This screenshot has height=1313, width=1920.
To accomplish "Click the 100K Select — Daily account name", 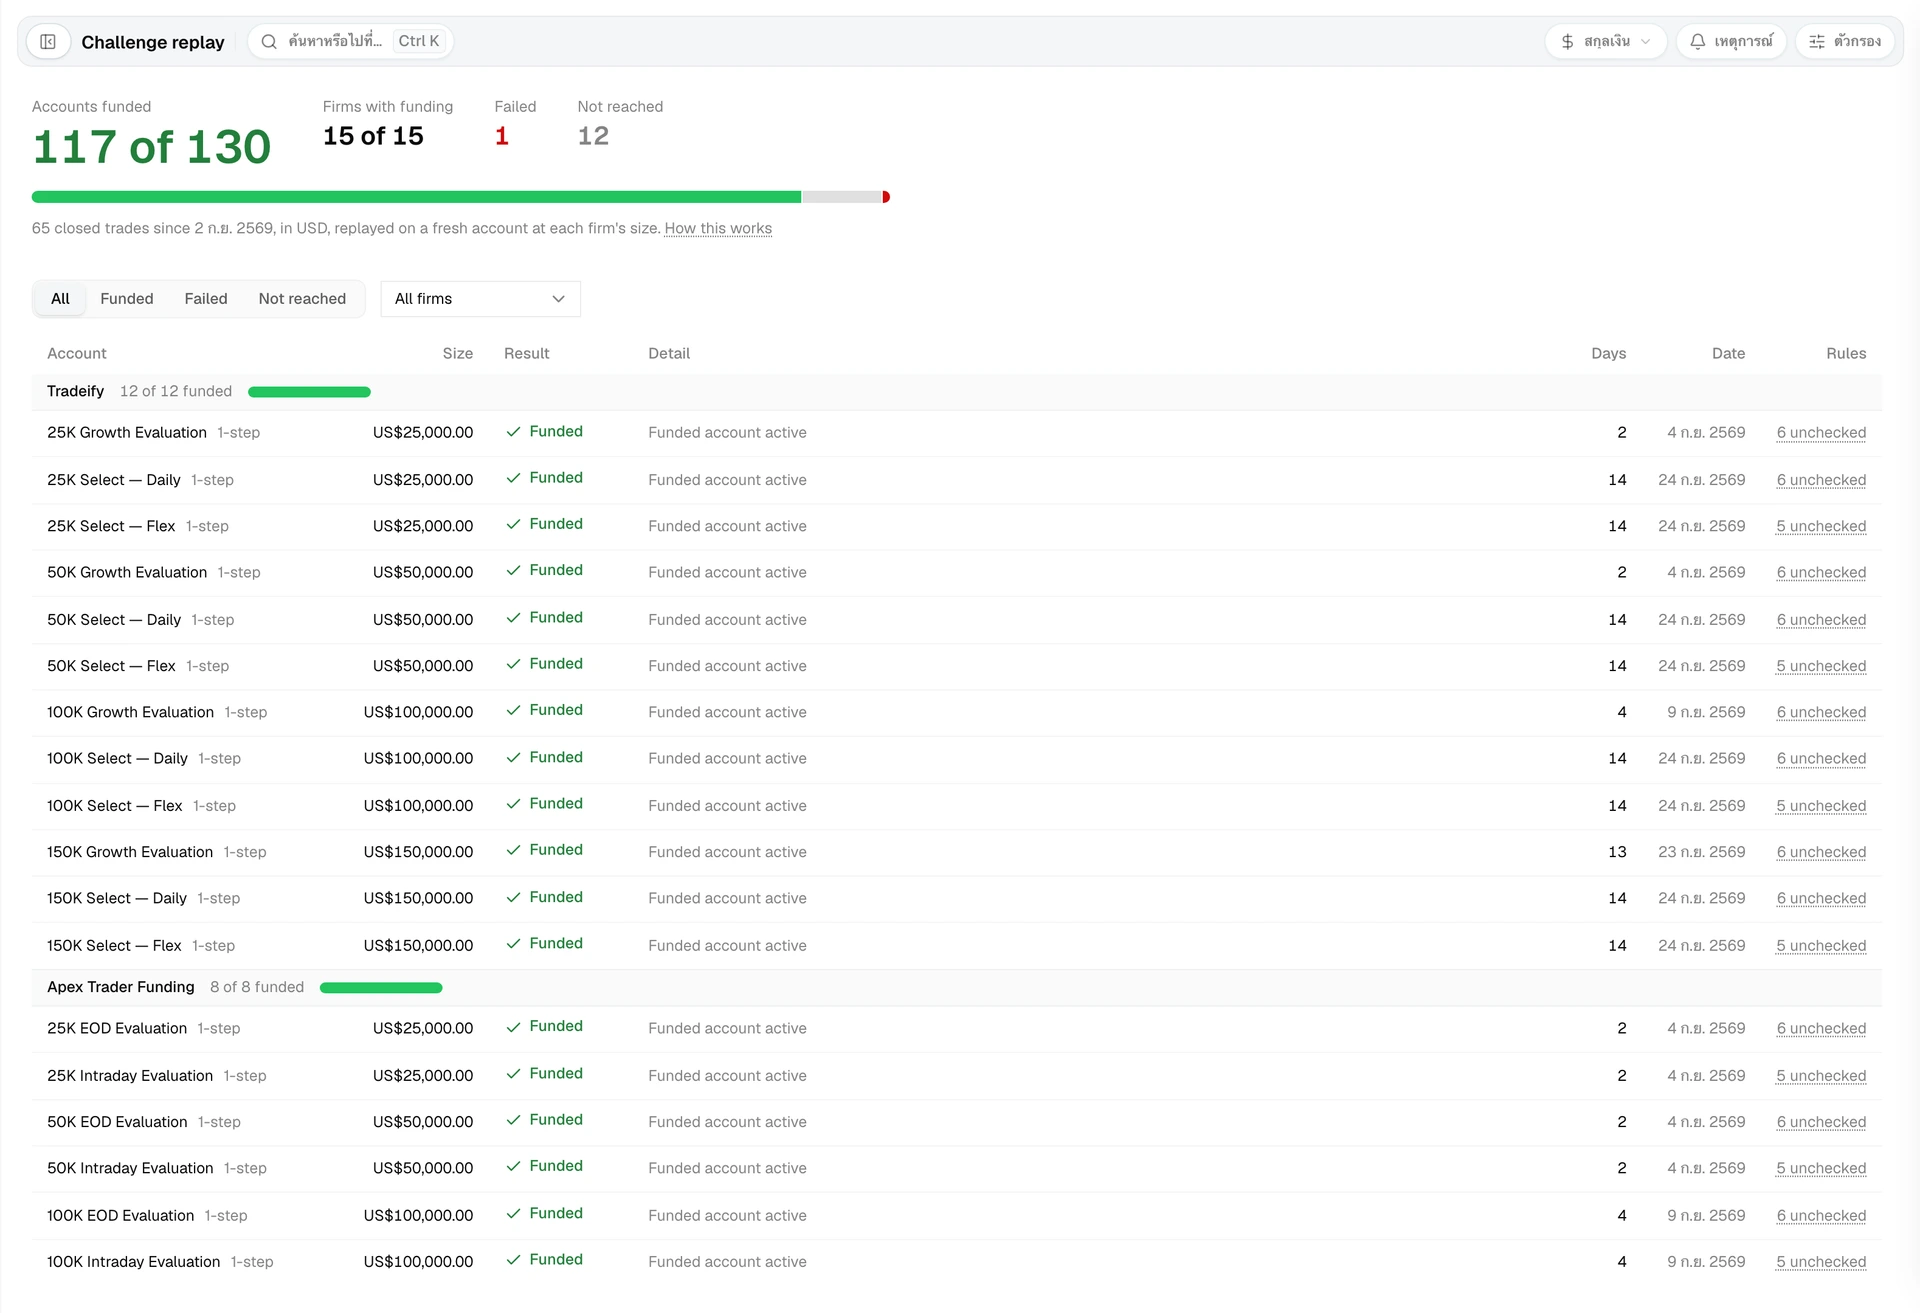I will 117,759.
